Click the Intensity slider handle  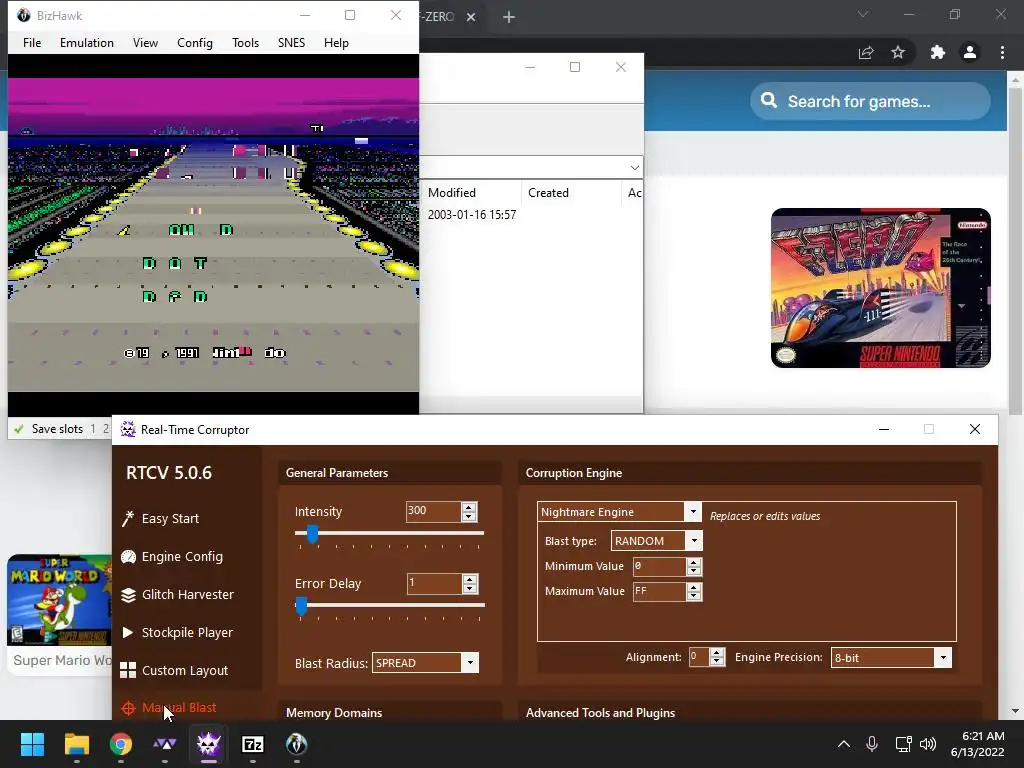pyautogui.click(x=312, y=534)
